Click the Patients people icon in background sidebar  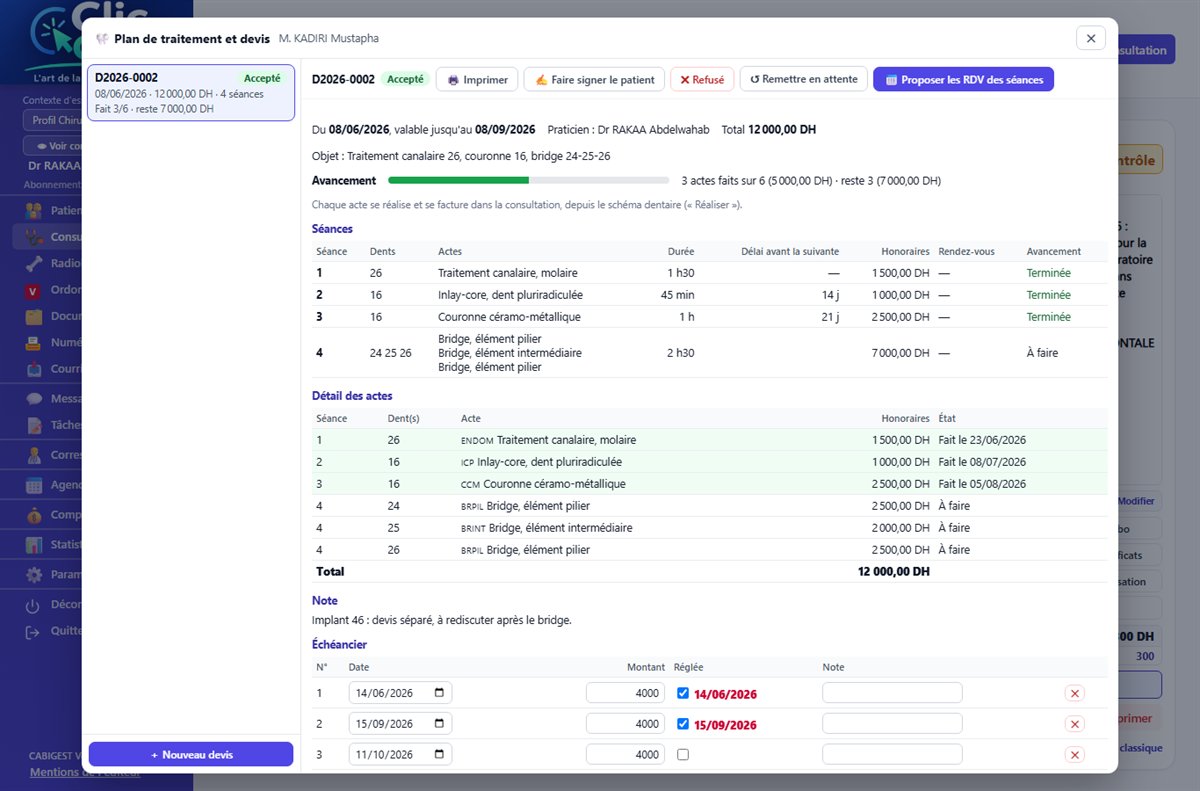pyautogui.click(x=34, y=211)
